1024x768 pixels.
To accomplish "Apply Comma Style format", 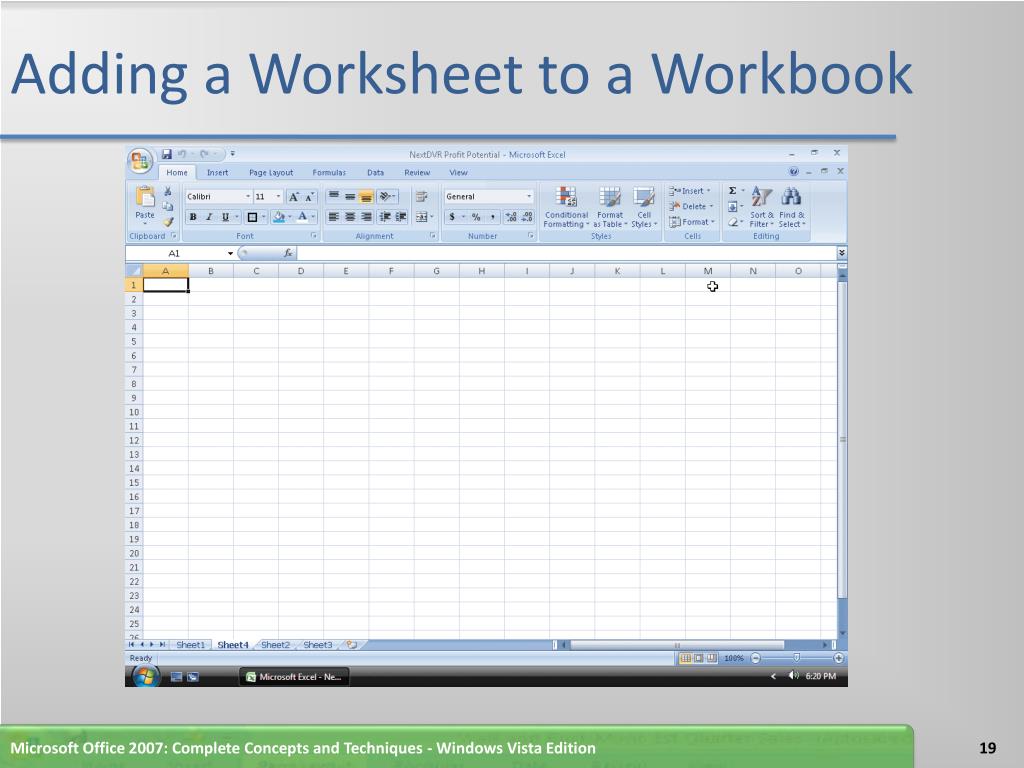I will 492,217.
